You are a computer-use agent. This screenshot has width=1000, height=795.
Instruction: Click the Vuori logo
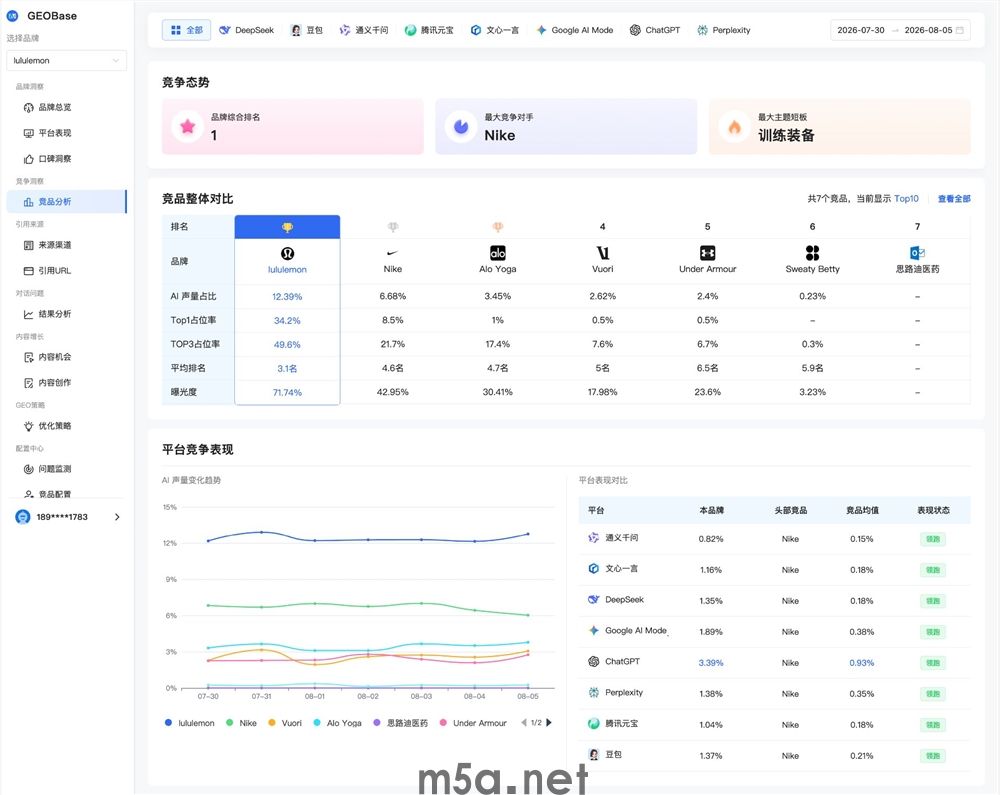[603, 253]
